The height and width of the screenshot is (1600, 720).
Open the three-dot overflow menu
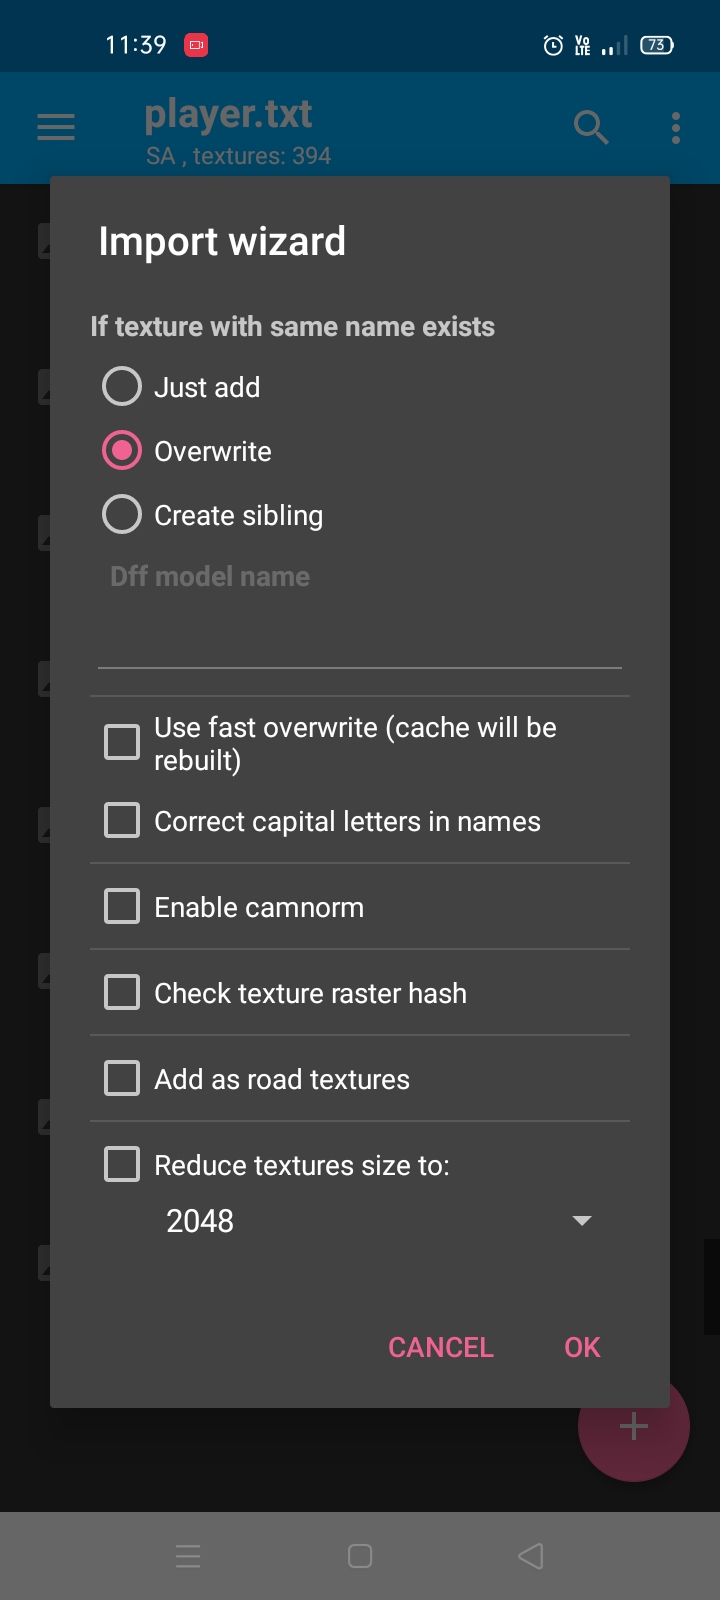point(676,127)
